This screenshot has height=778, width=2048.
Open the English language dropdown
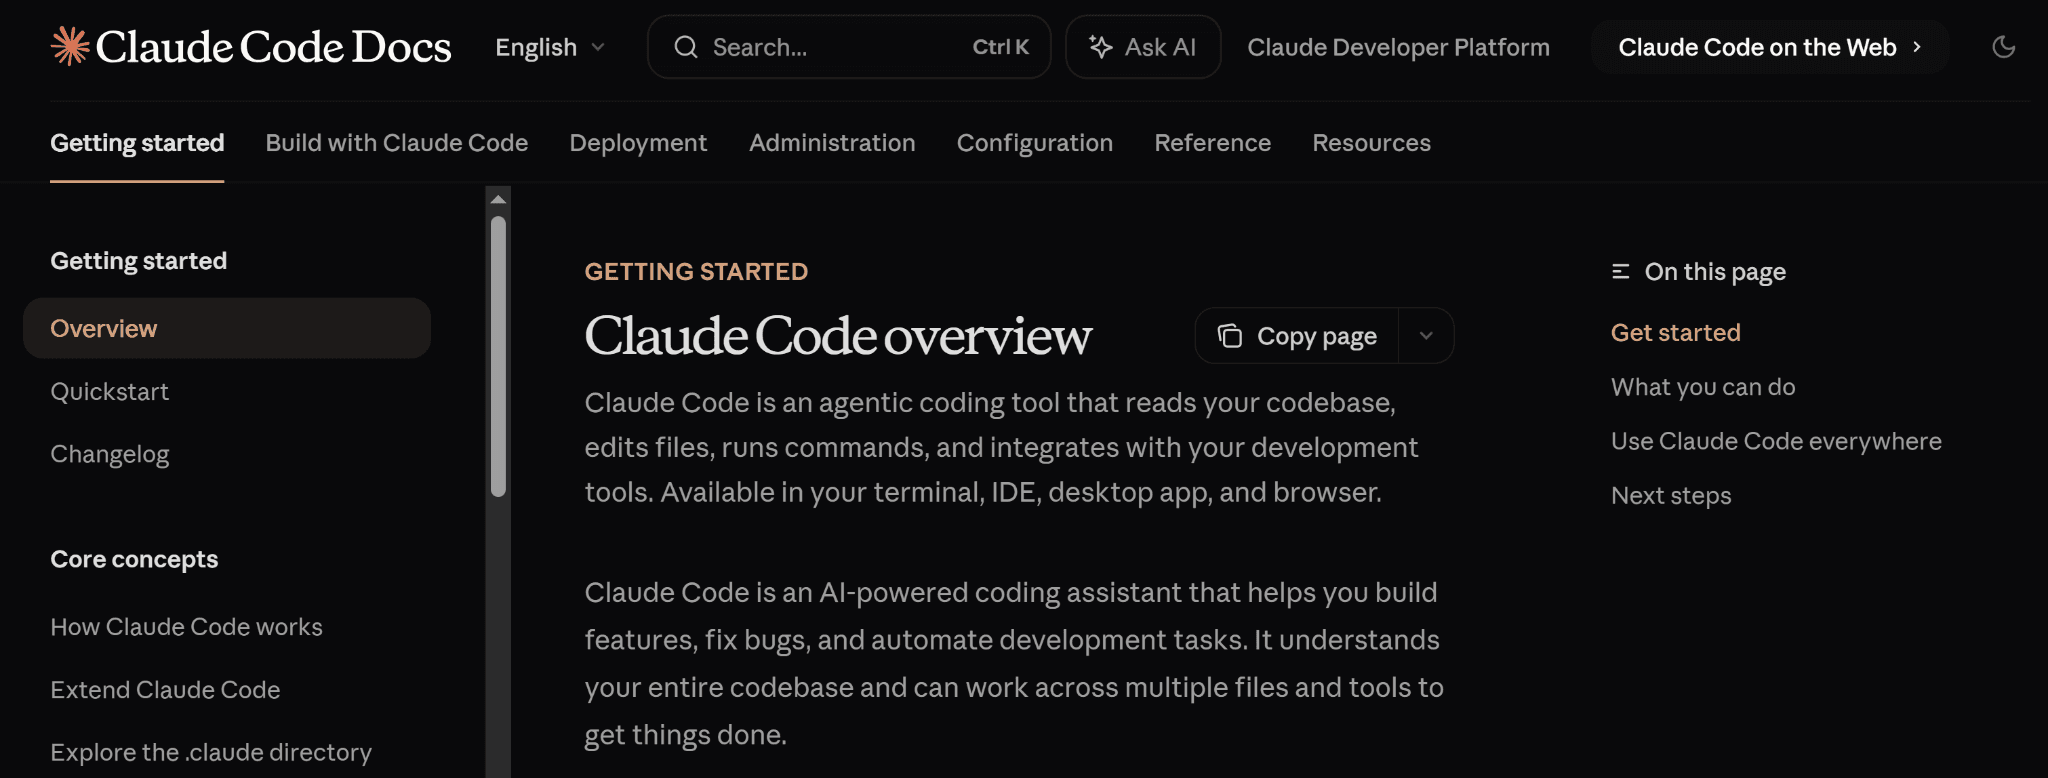(550, 47)
